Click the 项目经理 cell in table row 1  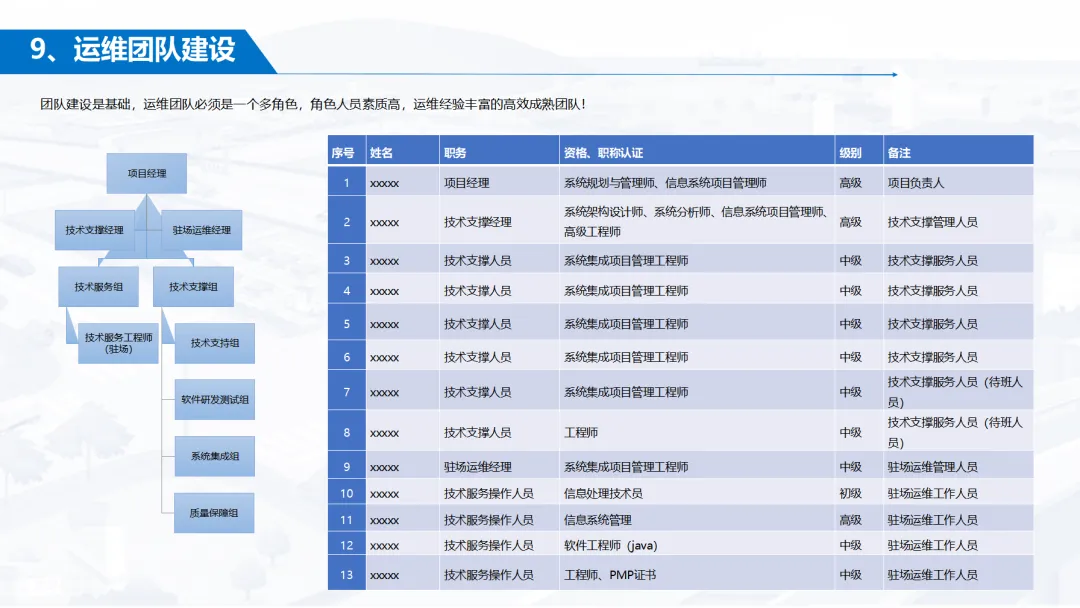(x=499, y=182)
